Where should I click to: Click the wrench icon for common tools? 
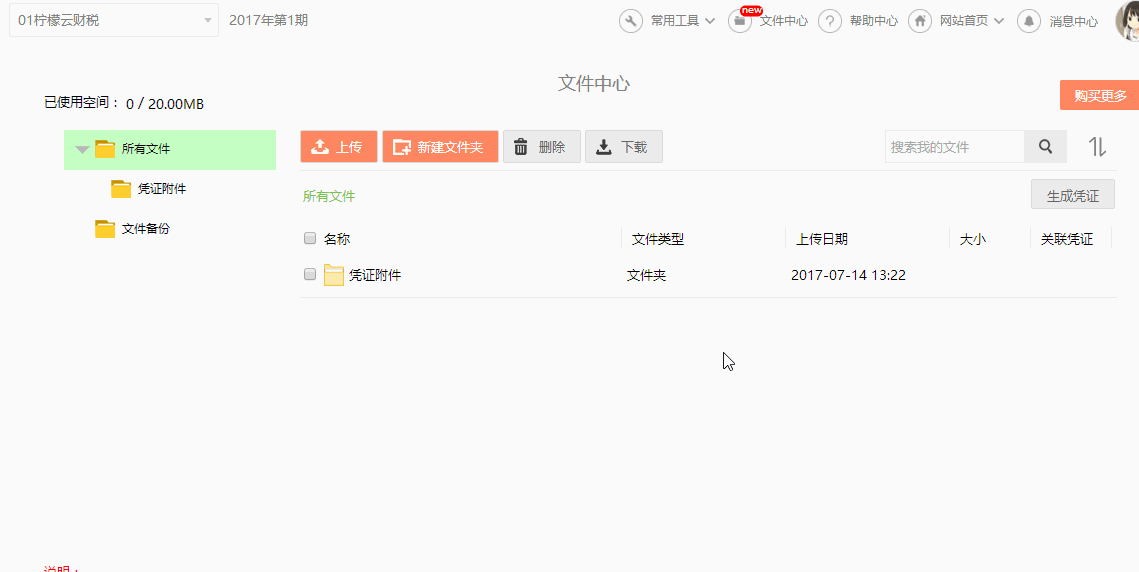point(631,21)
